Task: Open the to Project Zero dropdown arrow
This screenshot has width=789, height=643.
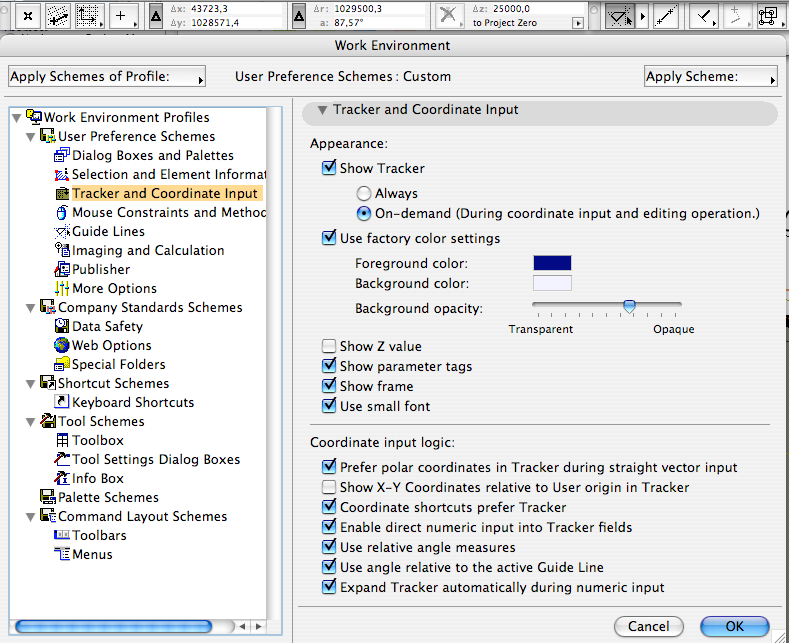Action: (x=578, y=23)
